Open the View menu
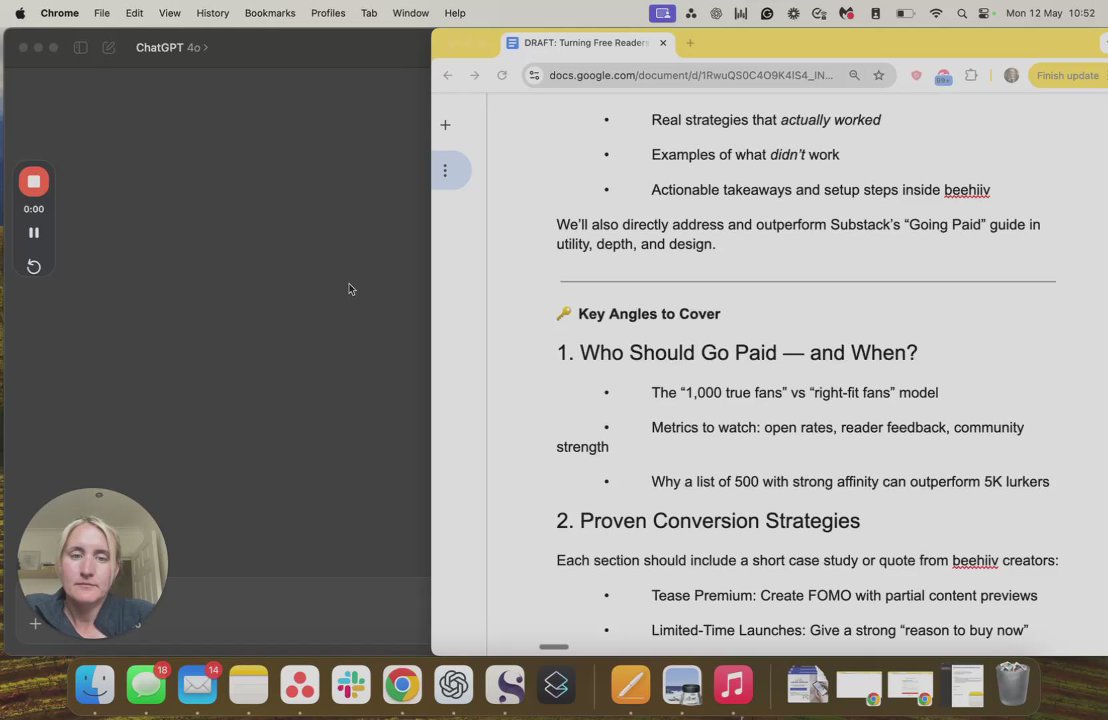The image size is (1108, 720). pyautogui.click(x=170, y=13)
